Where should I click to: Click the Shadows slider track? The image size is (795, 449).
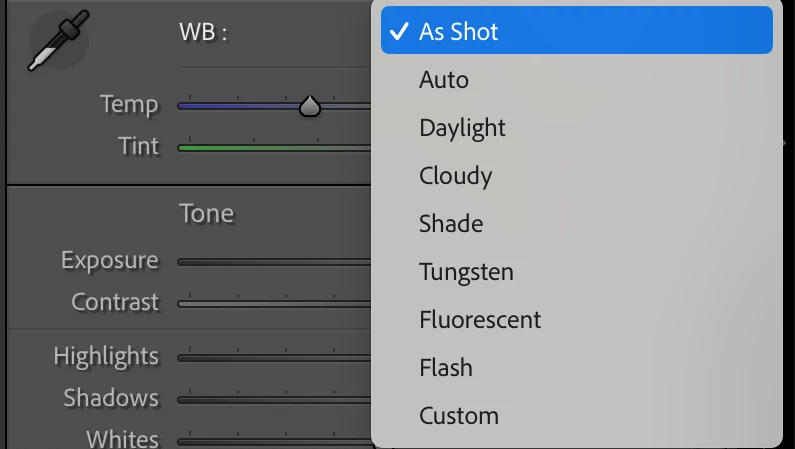click(273, 399)
